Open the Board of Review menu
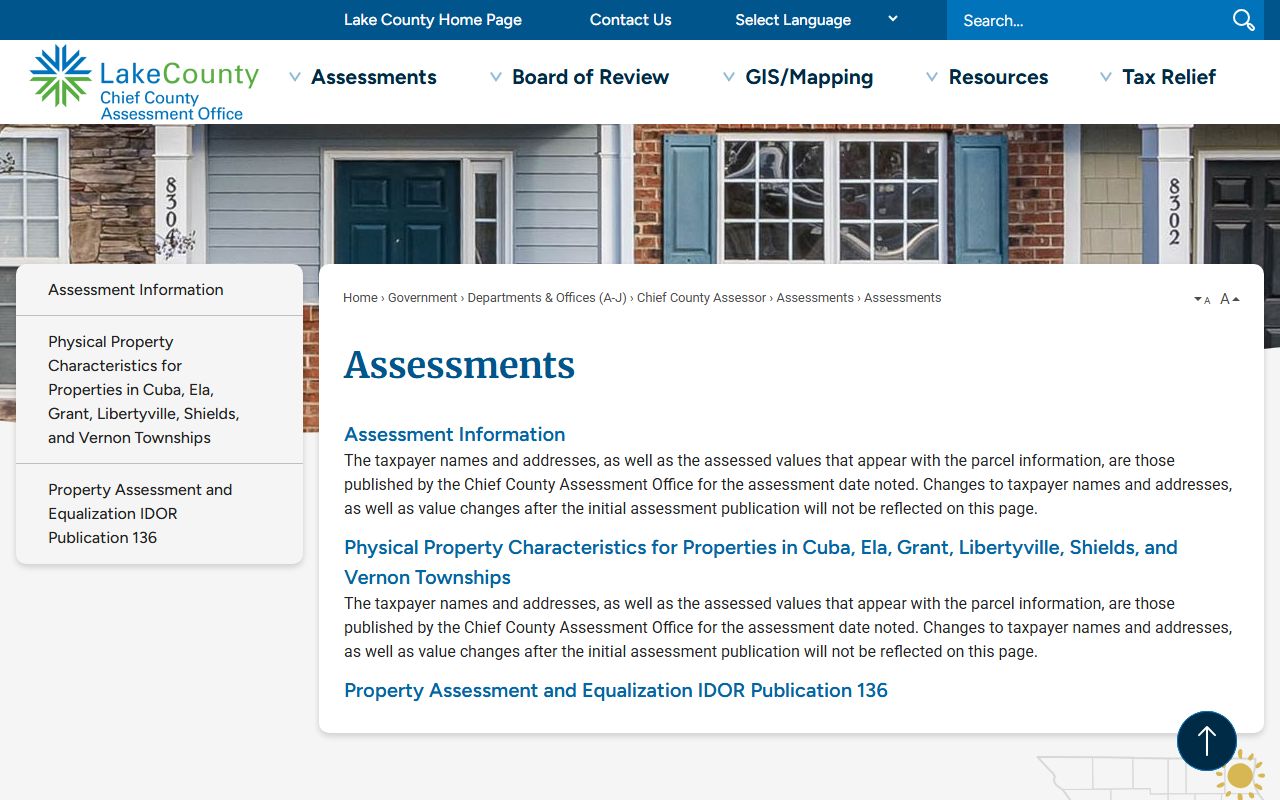The width and height of the screenshot is (1280, 800). (590, 77)
